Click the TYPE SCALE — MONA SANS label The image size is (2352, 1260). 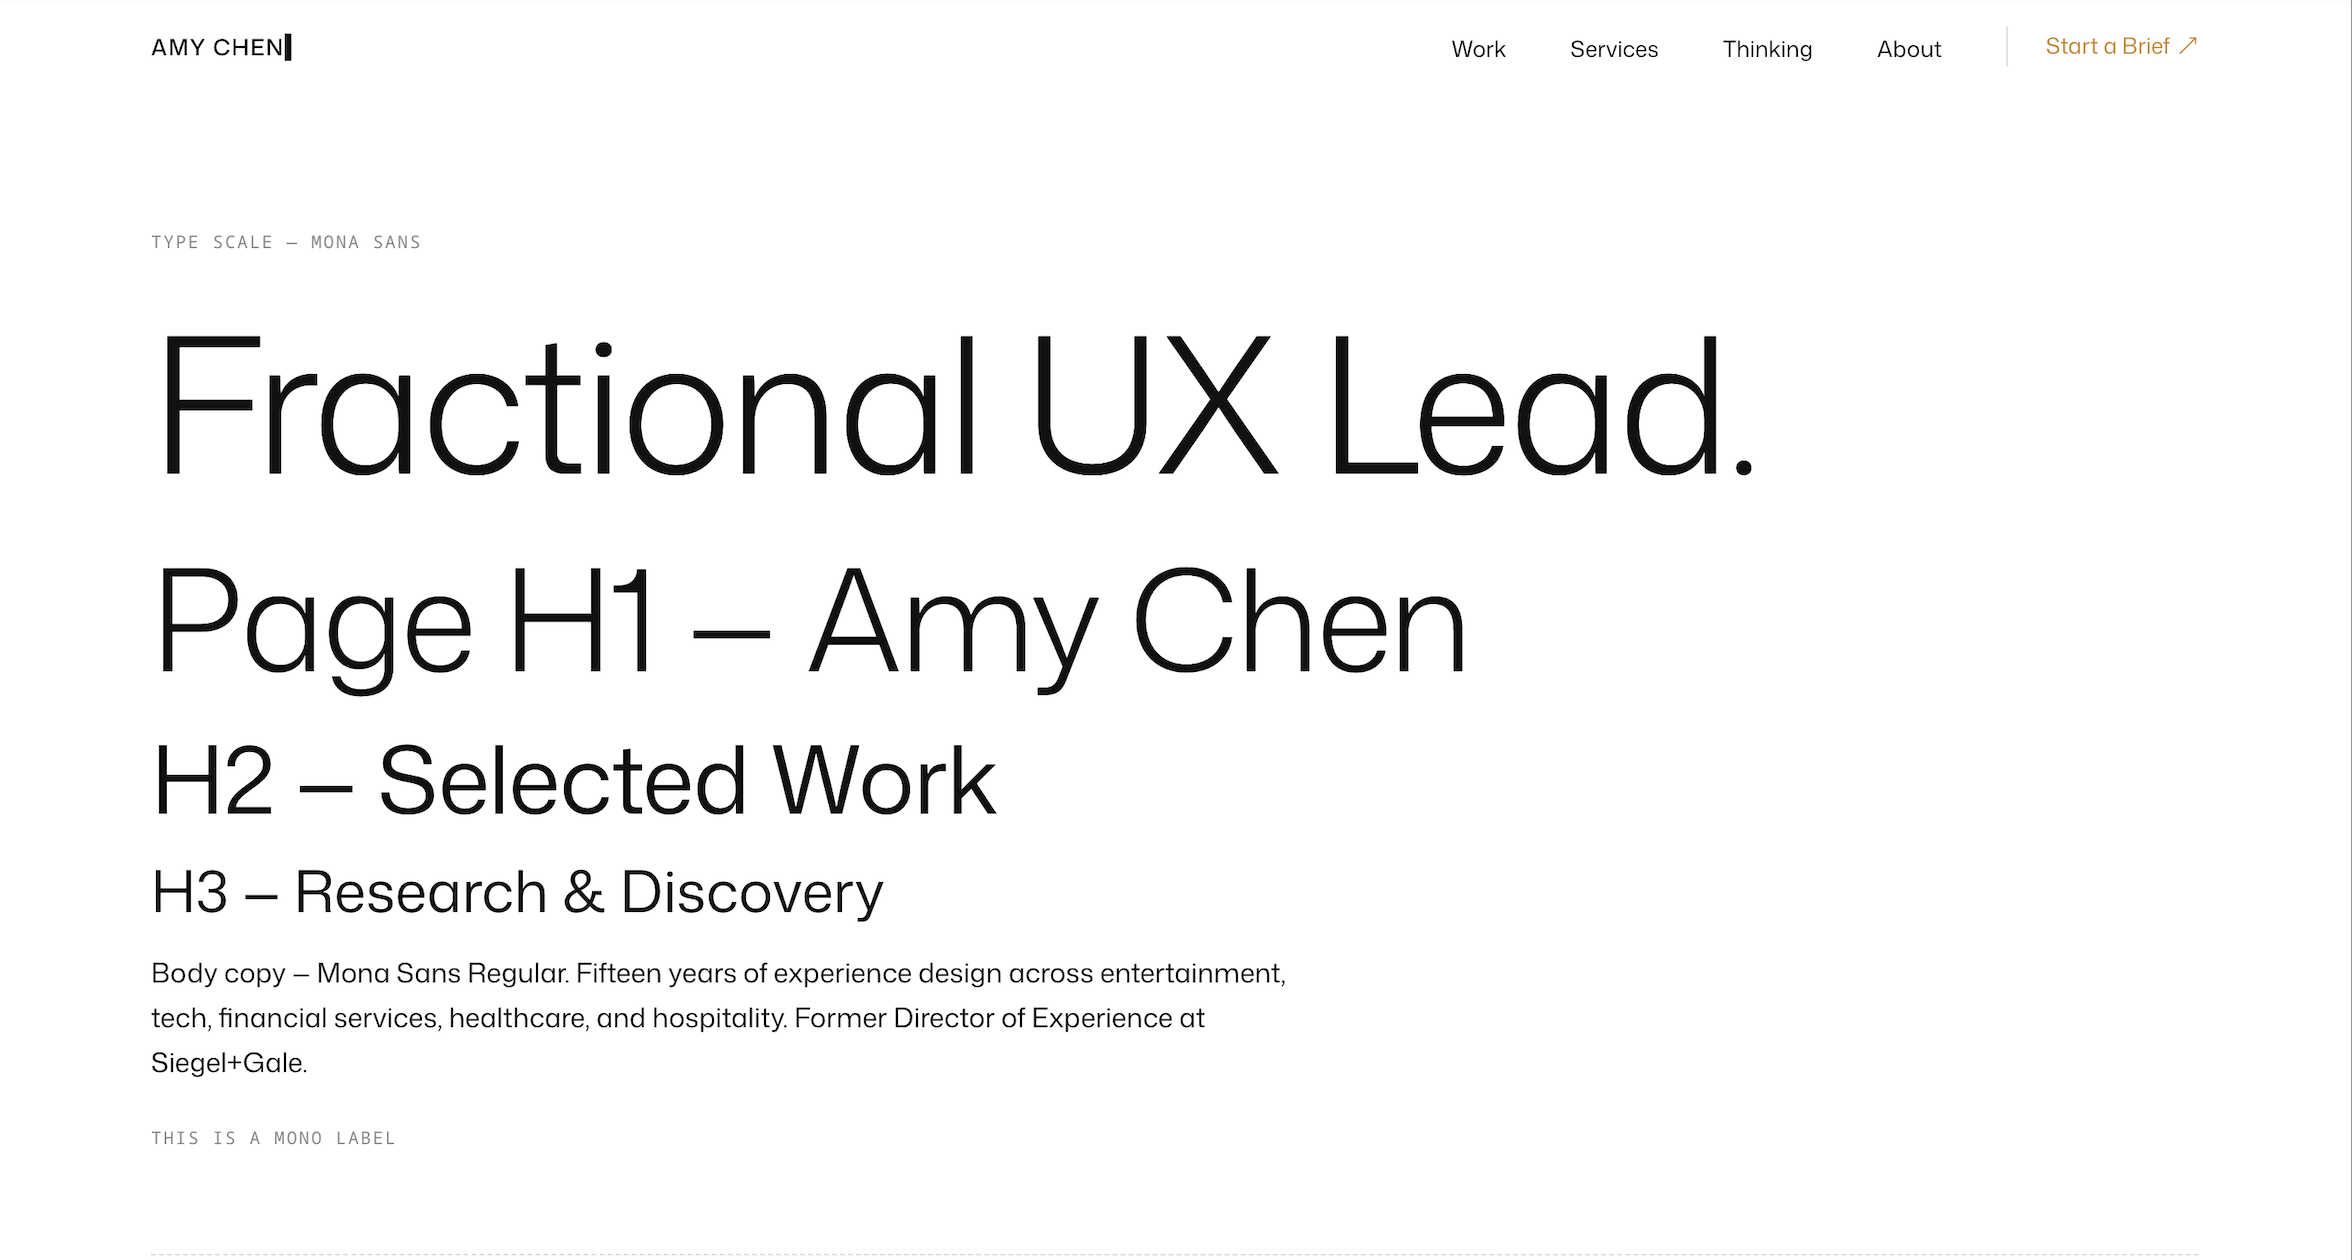(x=286, y=241)
